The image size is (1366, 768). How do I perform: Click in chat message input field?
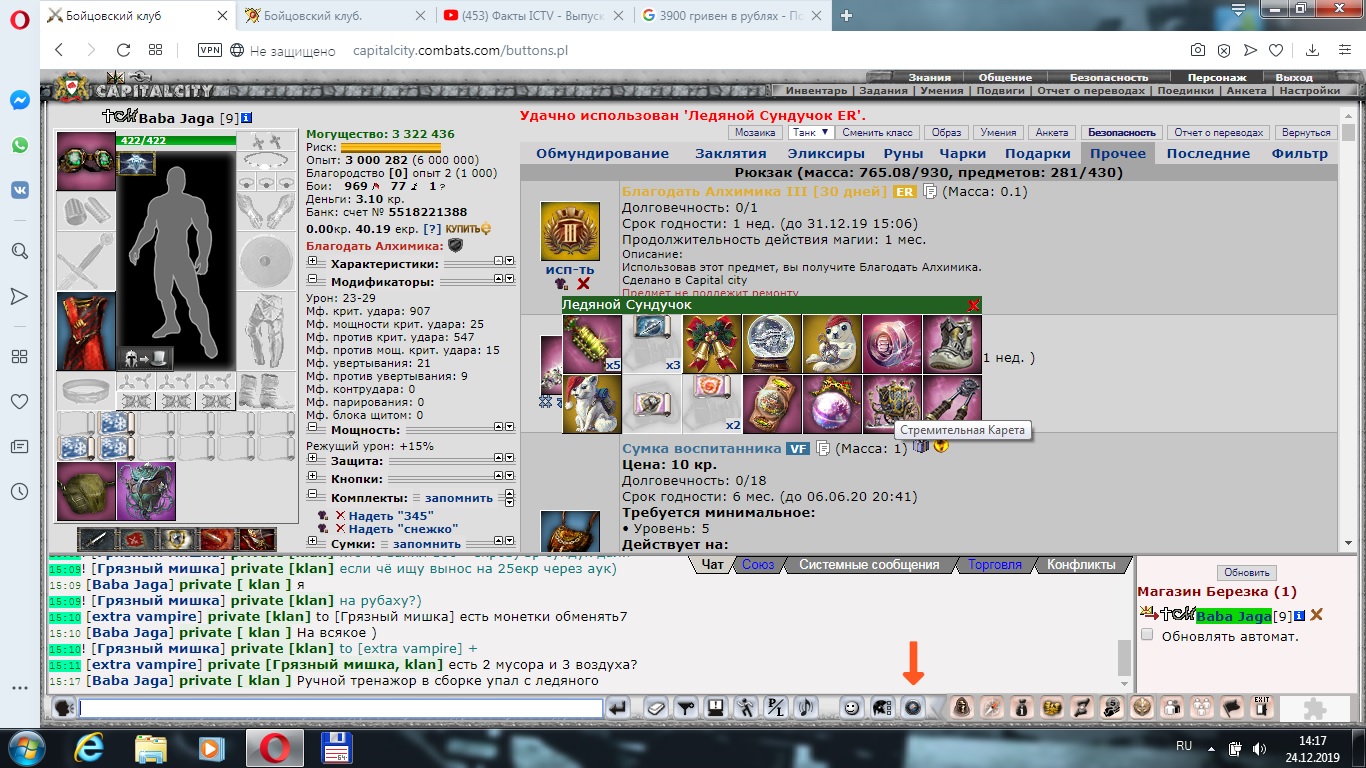click(340, 708)
